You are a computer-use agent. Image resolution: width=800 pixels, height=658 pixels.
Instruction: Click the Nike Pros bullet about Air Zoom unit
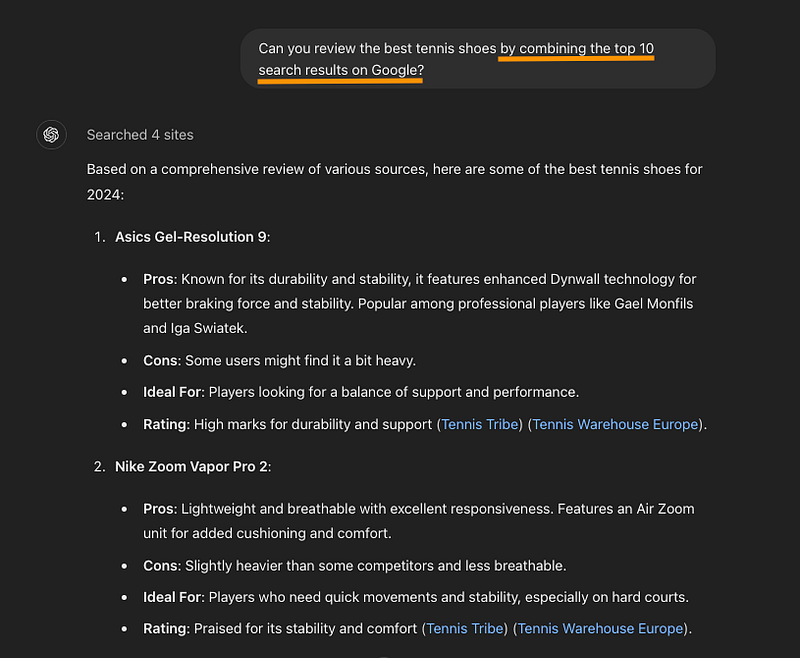pyautogui.click(x=418, y=521)
